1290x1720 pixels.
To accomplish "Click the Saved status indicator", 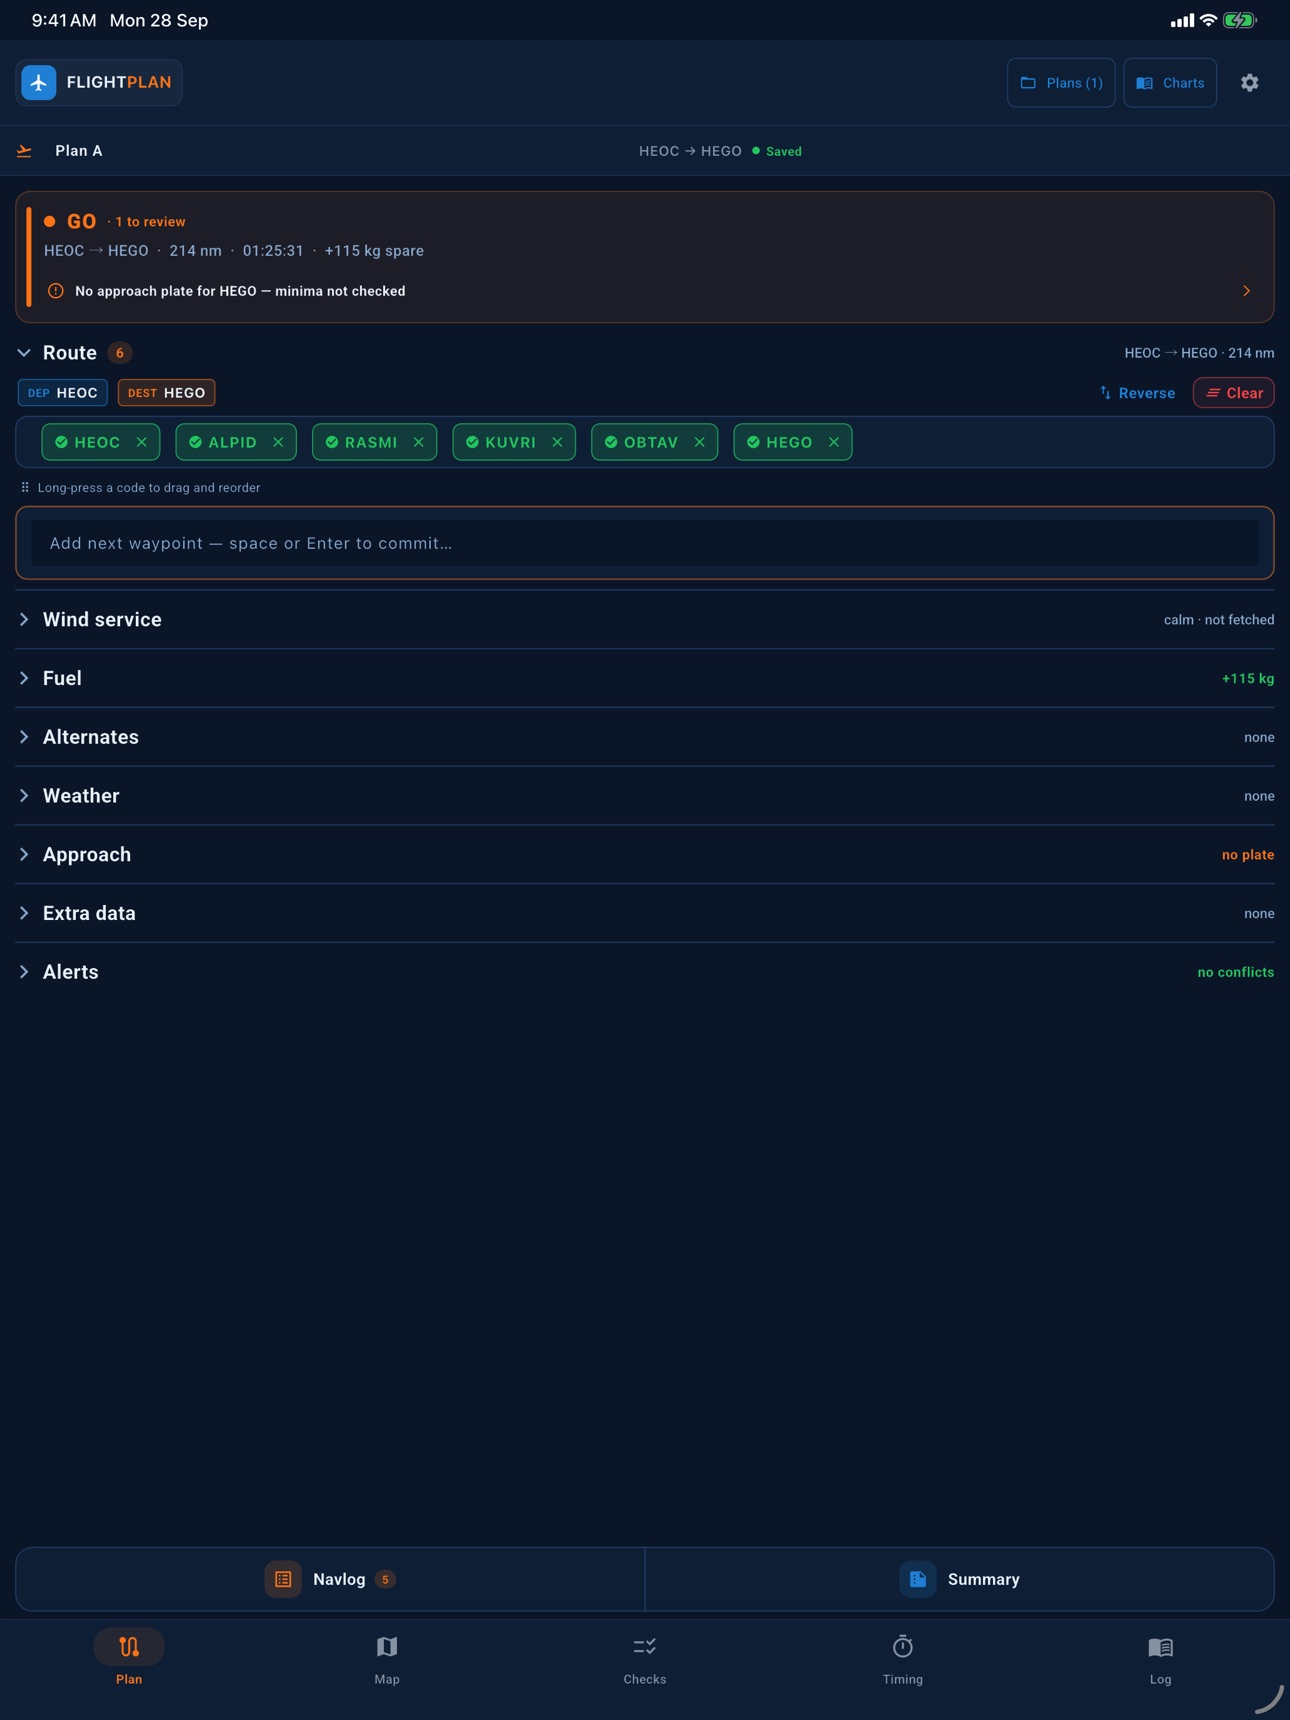I will (777, 151).
